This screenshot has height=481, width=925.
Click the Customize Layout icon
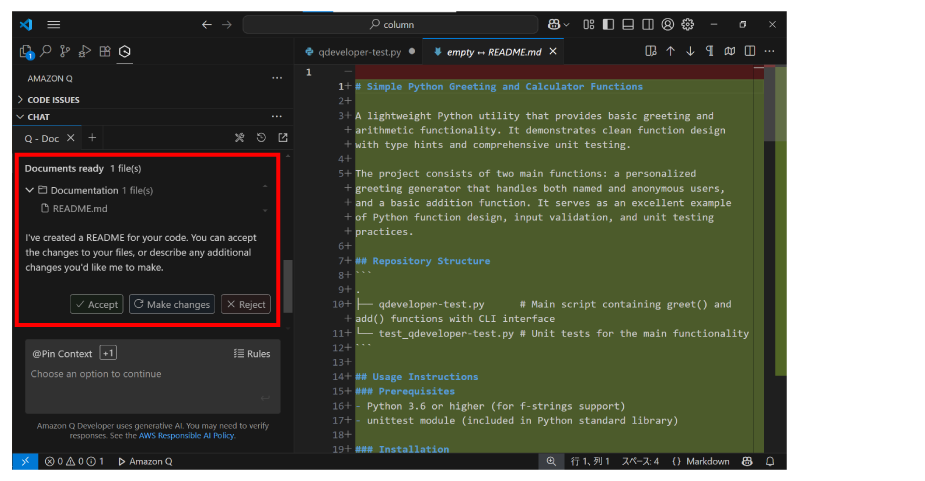coord(589,24)
